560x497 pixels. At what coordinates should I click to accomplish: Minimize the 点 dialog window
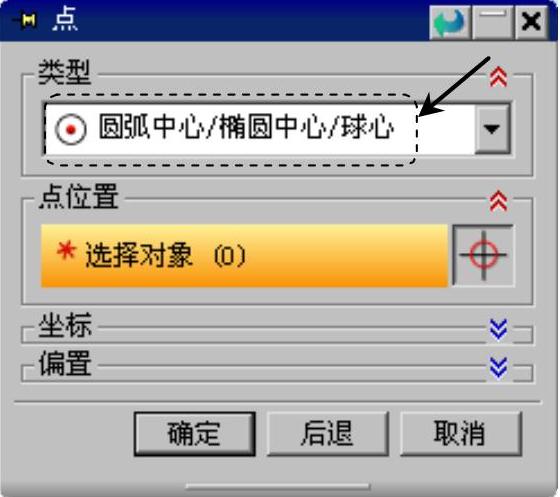[x=493, y=22]
